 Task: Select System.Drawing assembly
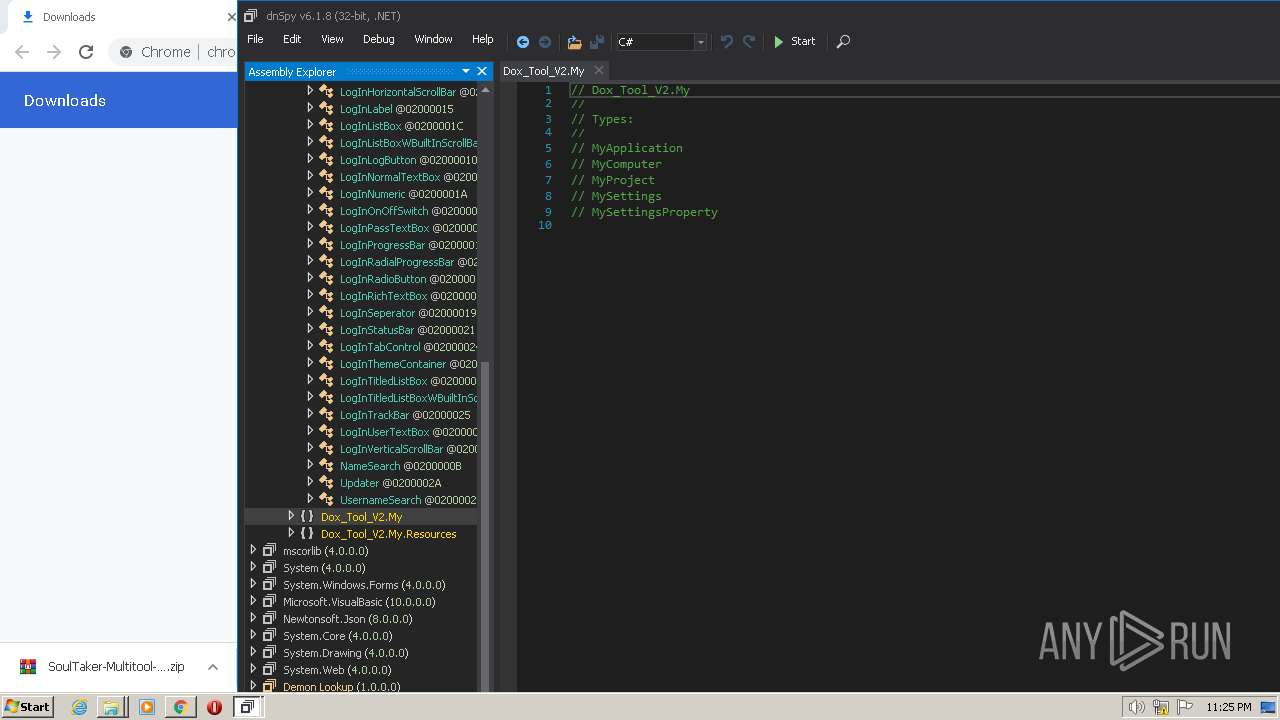tap(345, 653)
